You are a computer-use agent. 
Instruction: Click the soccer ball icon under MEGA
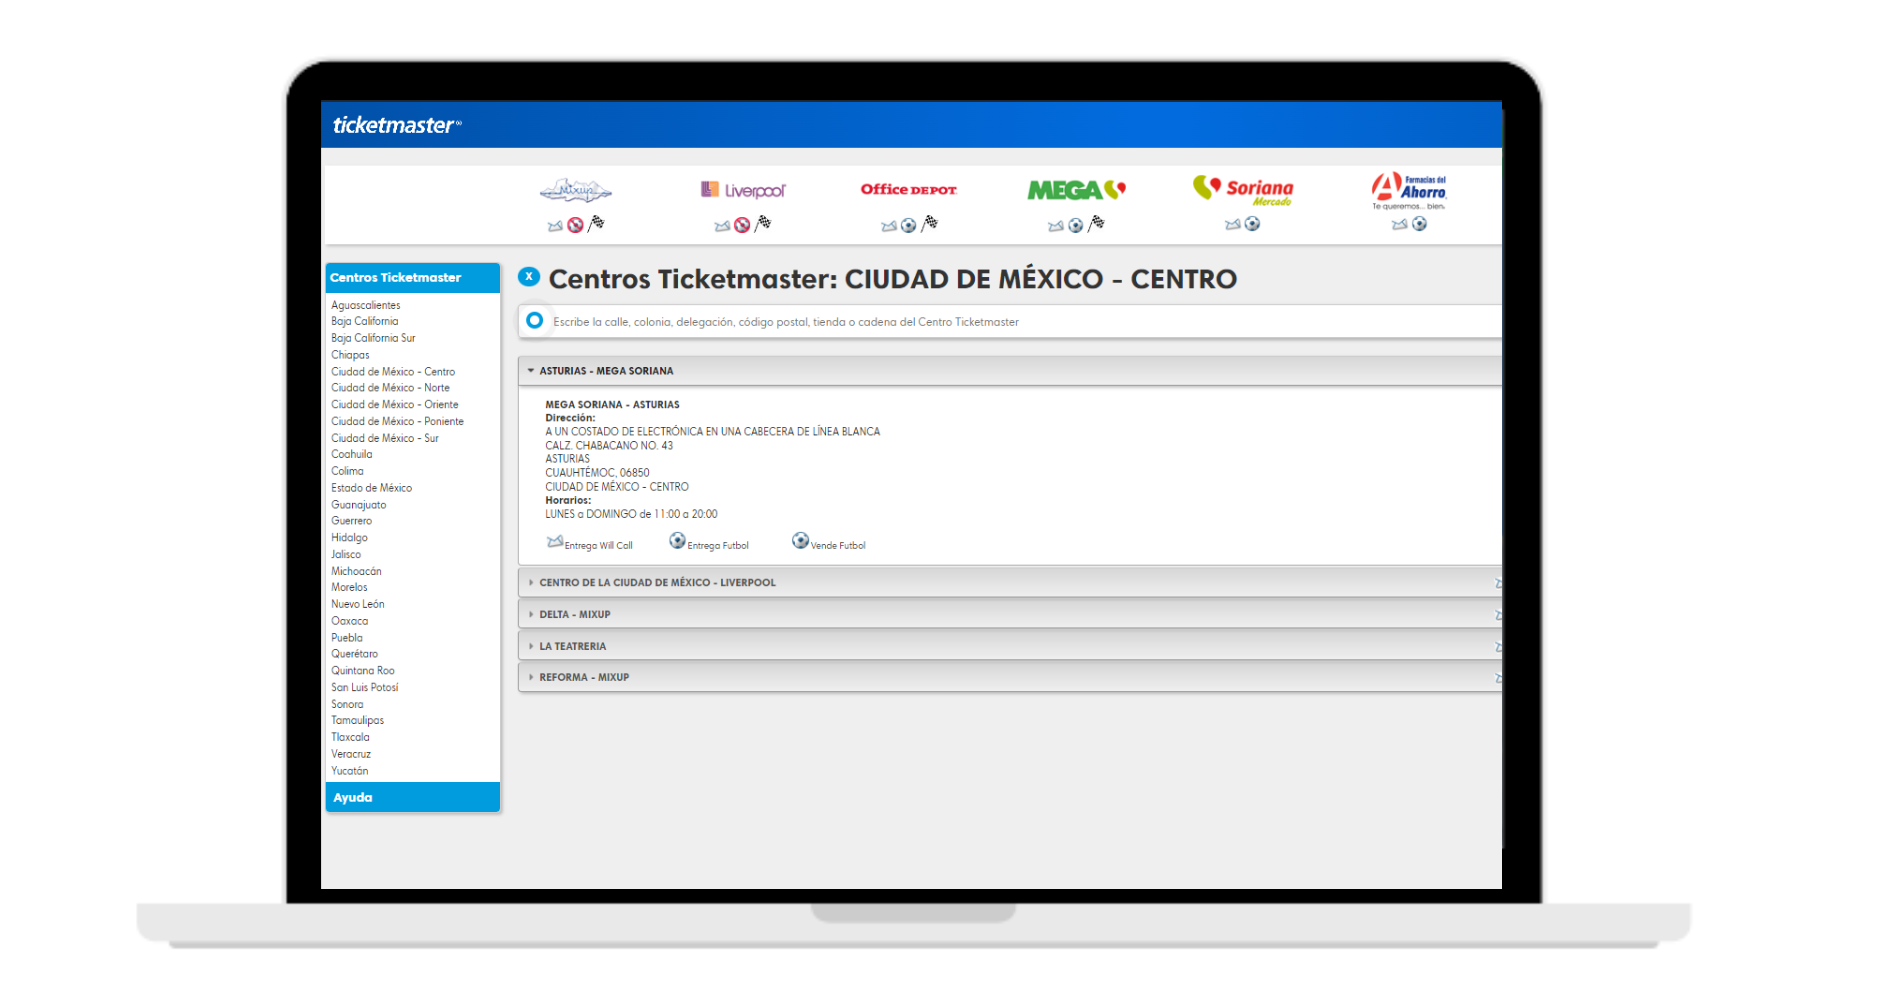(x=1076, y=225)
